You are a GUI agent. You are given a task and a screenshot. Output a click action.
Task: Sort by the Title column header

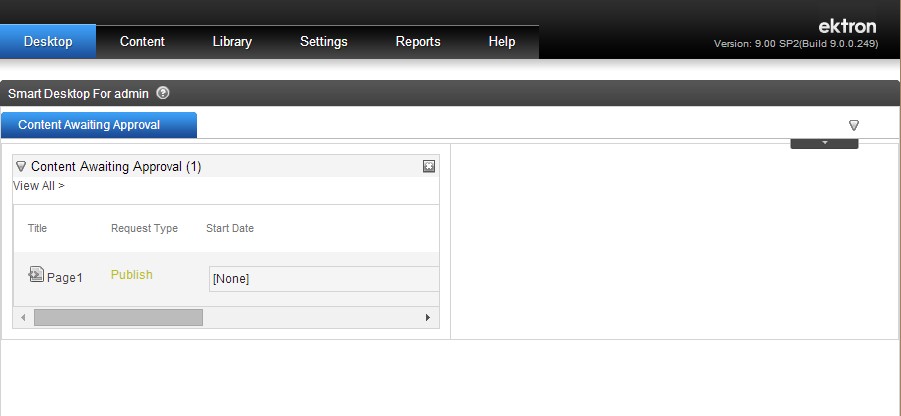[x=37, y=228]
